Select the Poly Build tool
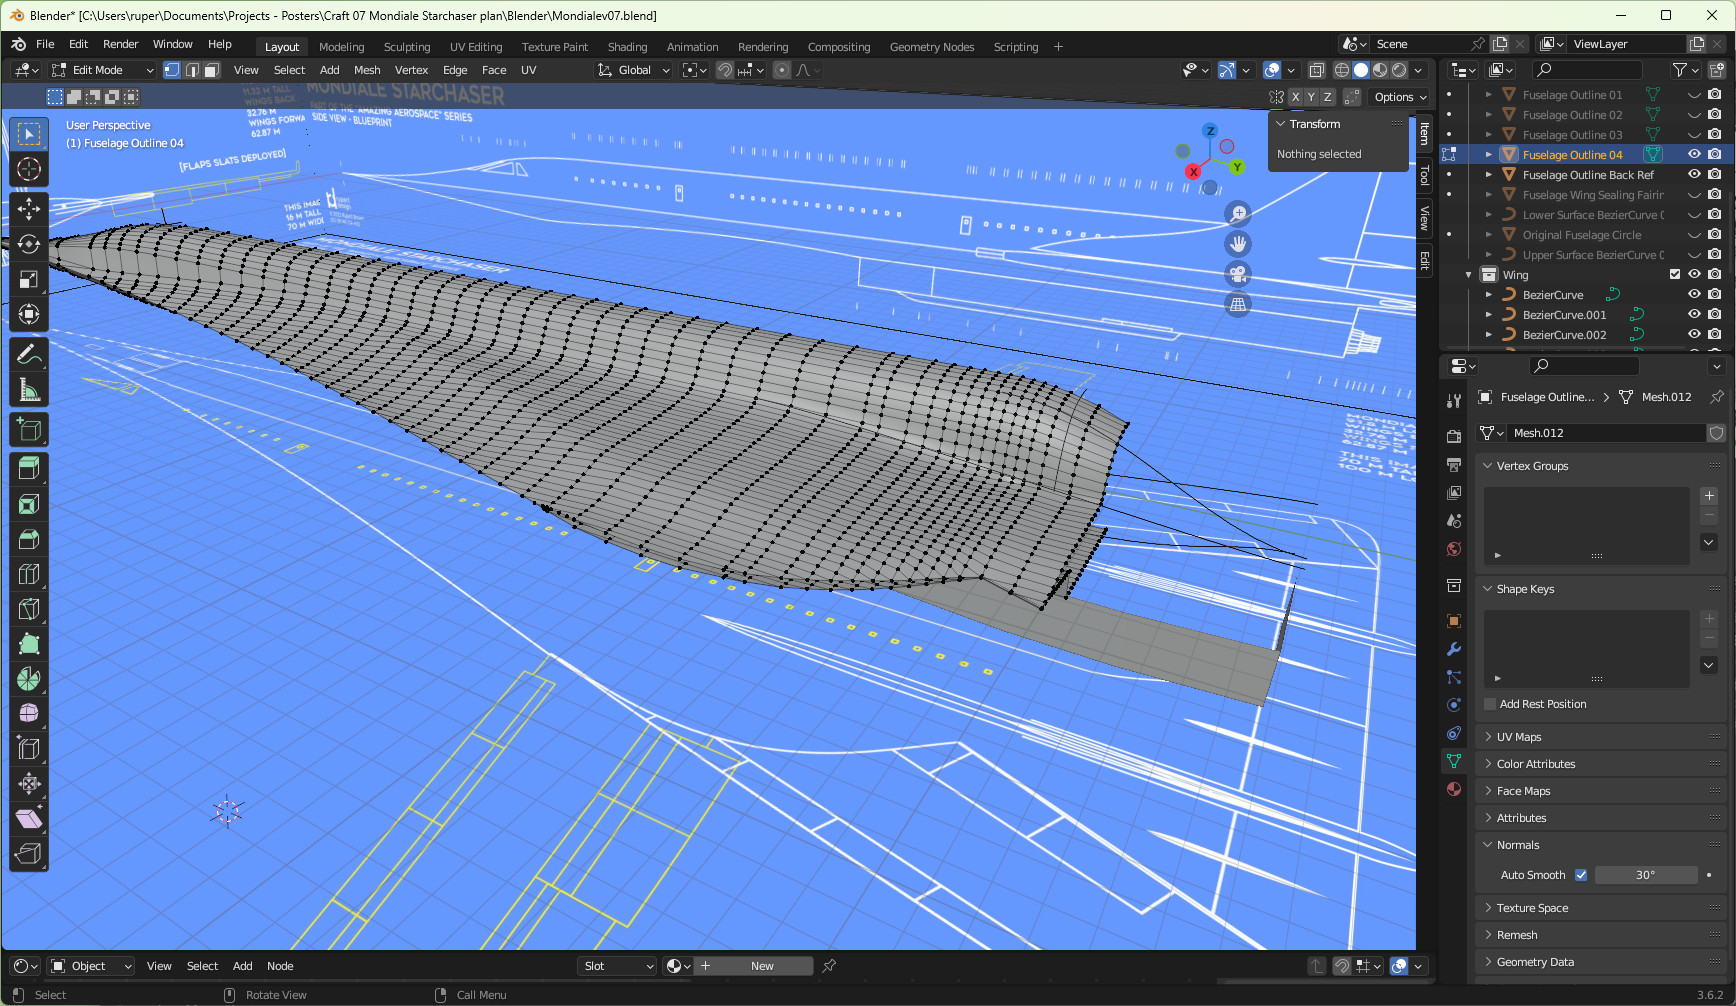Viewport: 1736px width, 1006px height. click(29, 644)
